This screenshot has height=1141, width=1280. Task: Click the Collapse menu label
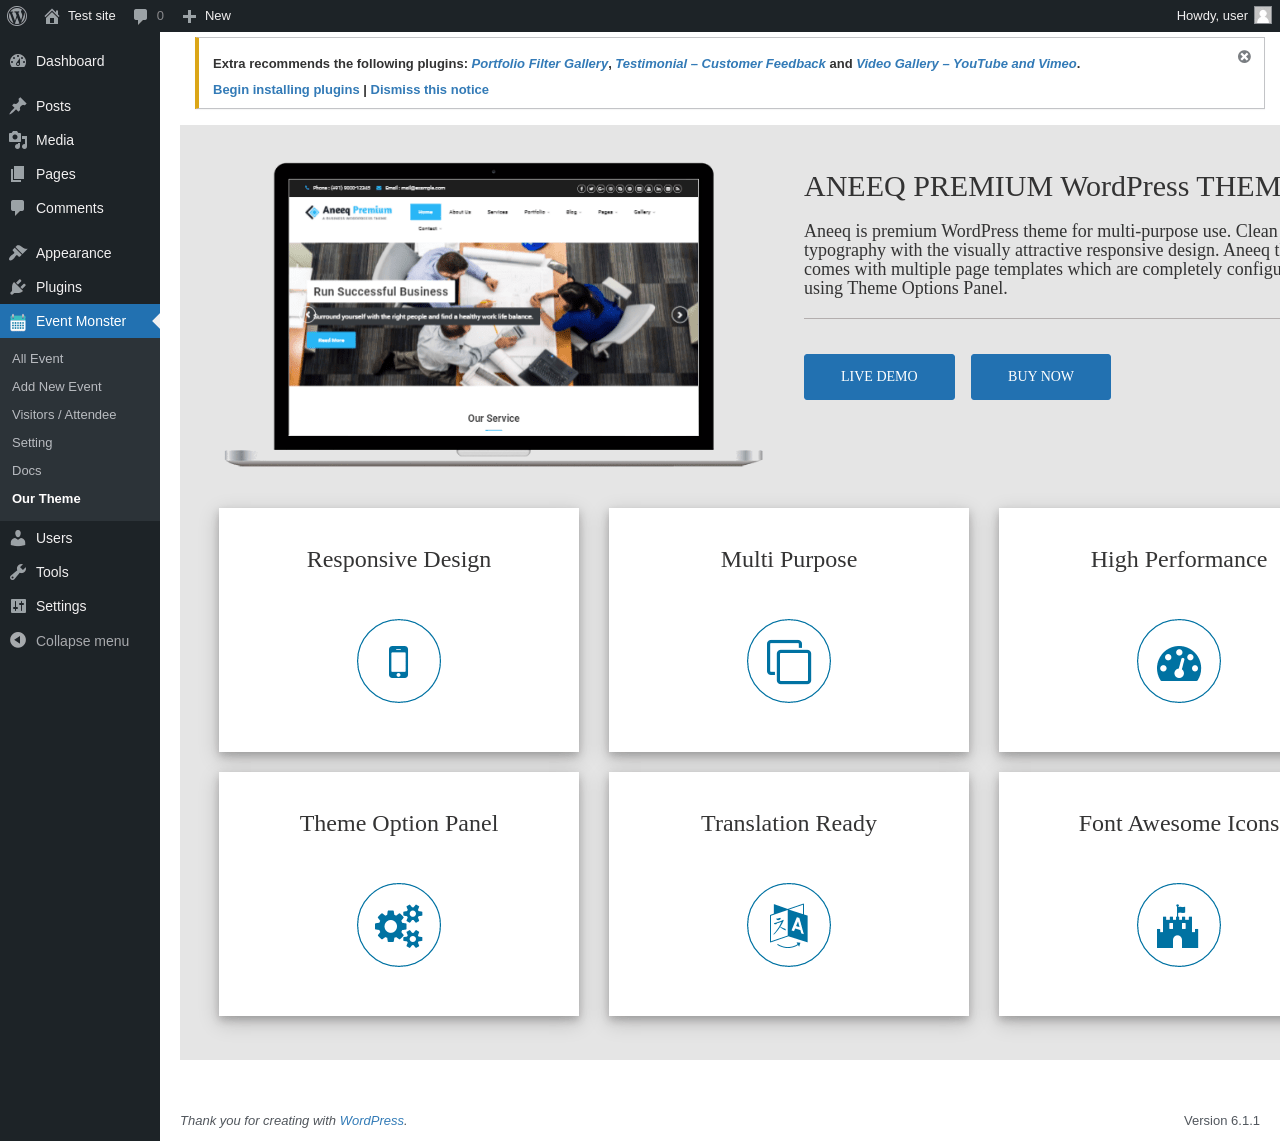pyautogui.click(x=82, y=641)
